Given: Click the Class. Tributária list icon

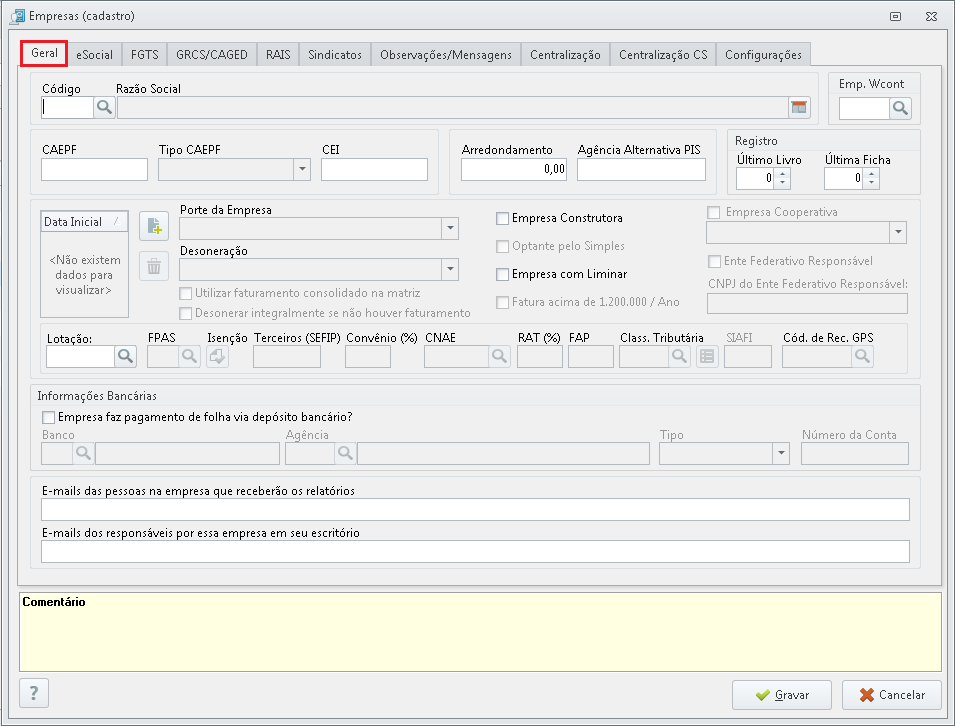Looking at the screenshot, I should [x=707, y=356].
